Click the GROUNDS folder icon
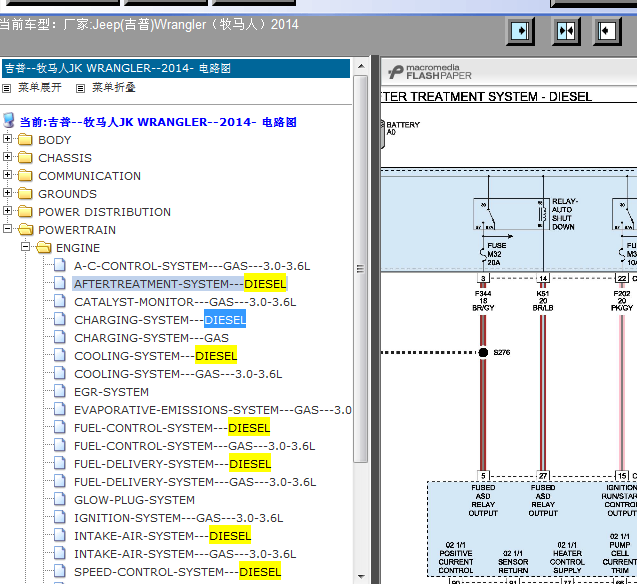Image resolution: width=637 pixels, height=584 pixels. 25,193
